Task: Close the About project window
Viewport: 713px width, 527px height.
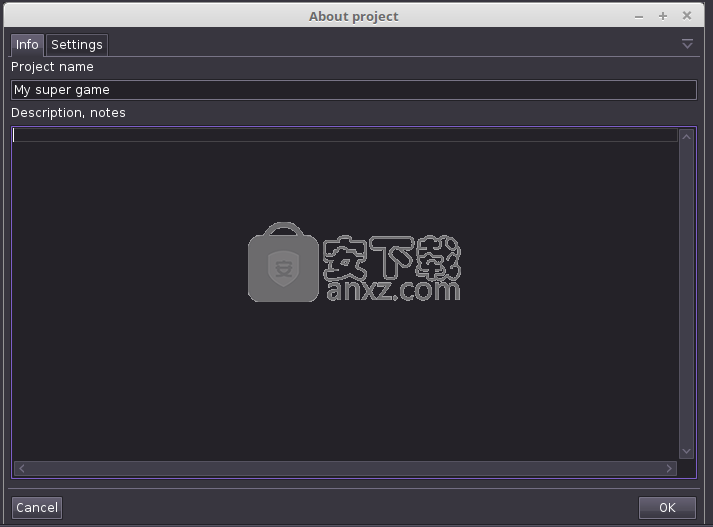Action: [x=687, y=16]
